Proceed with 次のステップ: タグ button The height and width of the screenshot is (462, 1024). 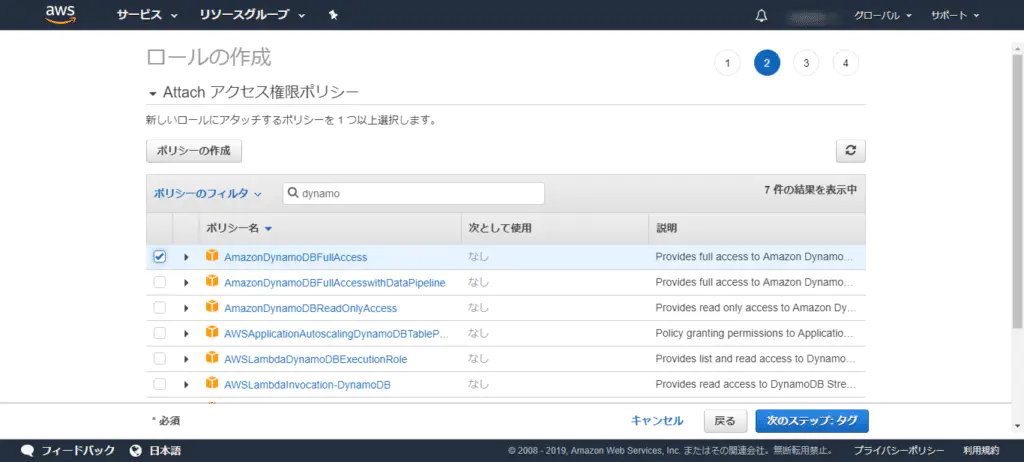(x=812, y=421)
